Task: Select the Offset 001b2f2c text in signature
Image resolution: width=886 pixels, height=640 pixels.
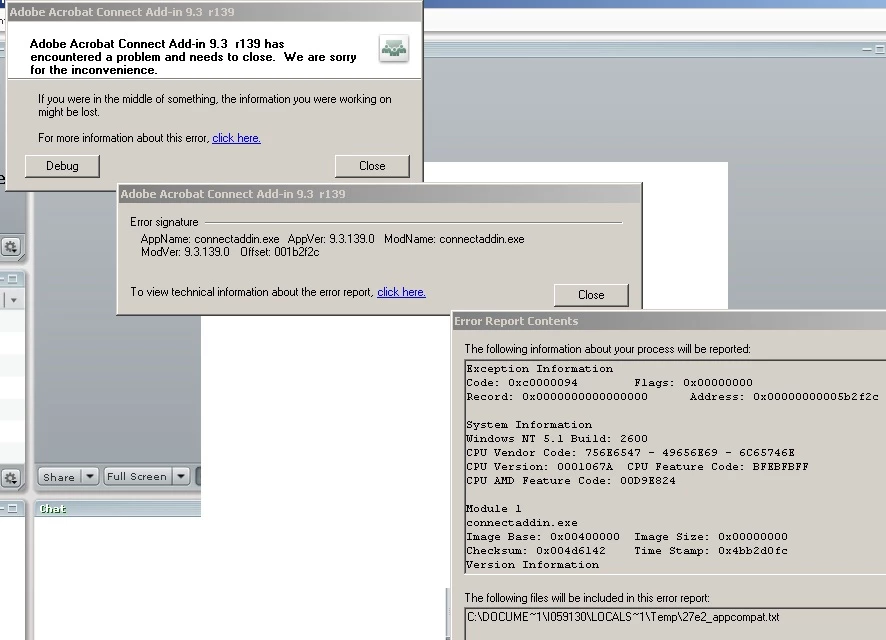Action: coord(280,252)
